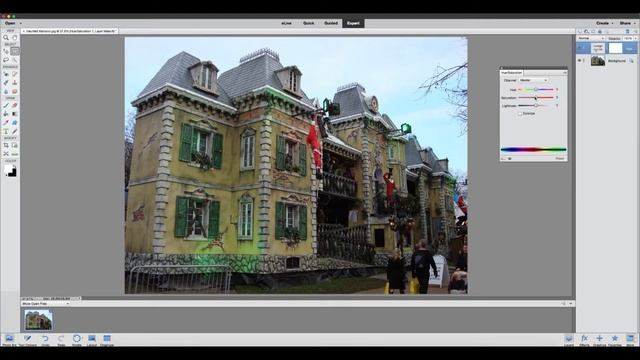Viewport: 640px width, 360px height.
Task: Select the Brush tool
Action: [6, 105]
